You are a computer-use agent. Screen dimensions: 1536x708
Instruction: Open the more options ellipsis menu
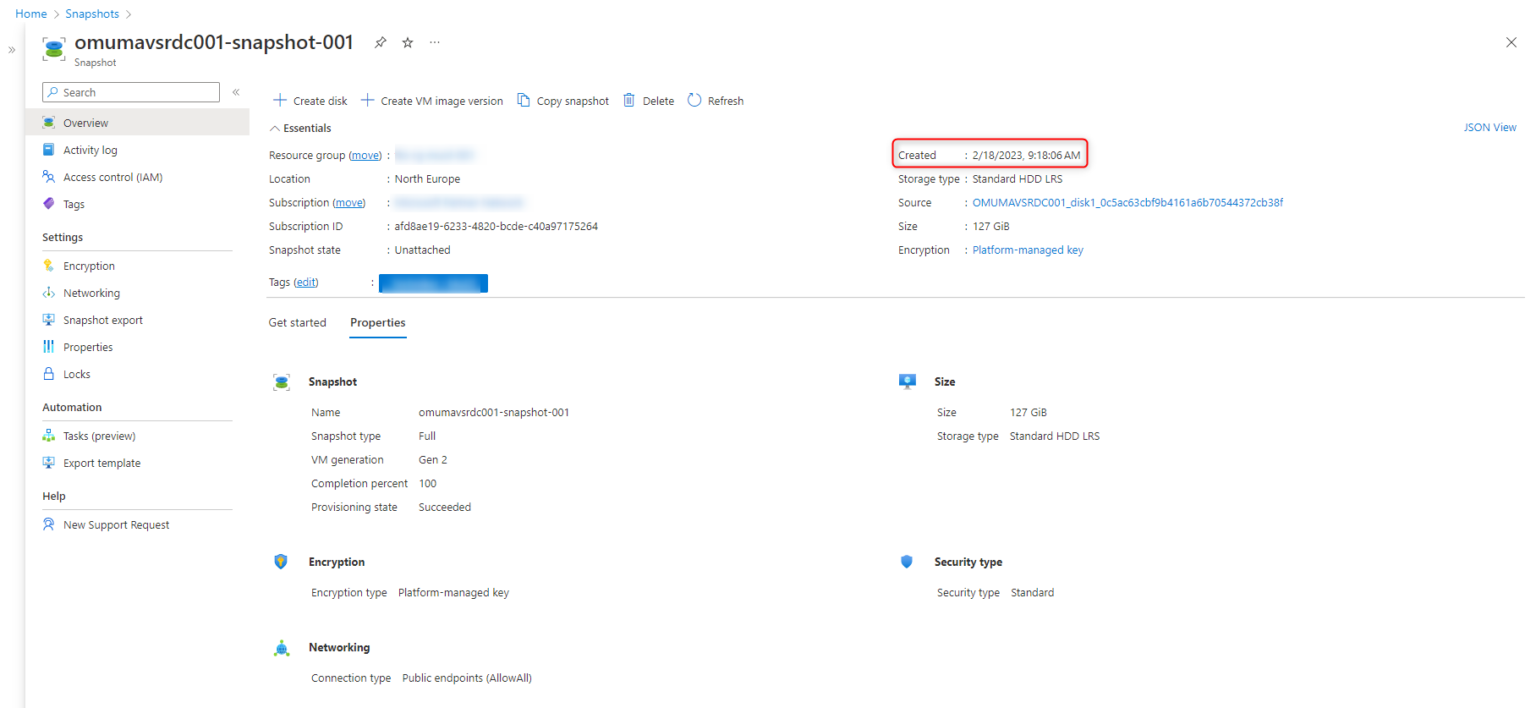coord(434,43)
